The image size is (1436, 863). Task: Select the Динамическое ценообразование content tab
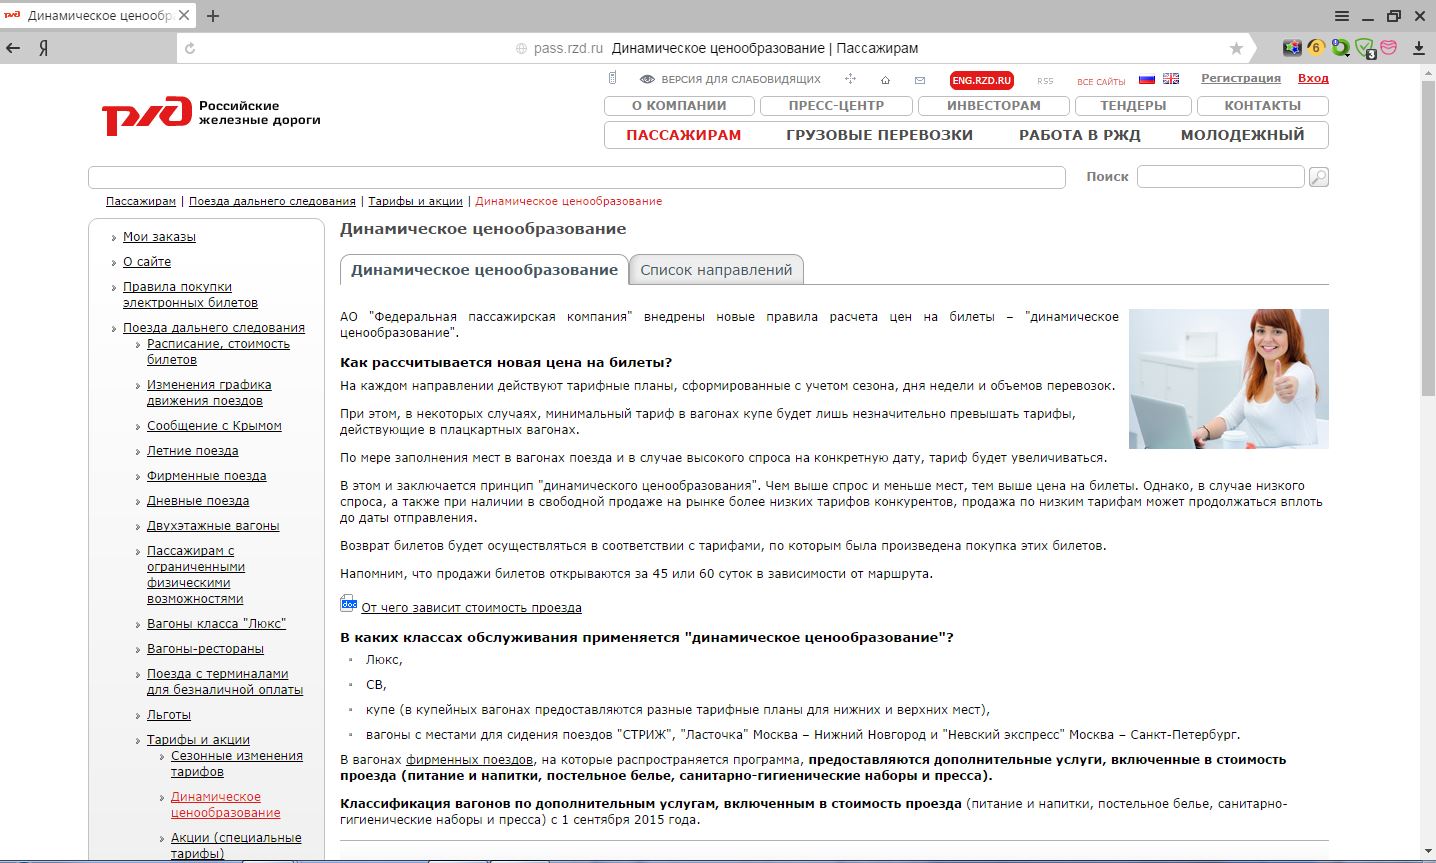[x=484, y=270]
